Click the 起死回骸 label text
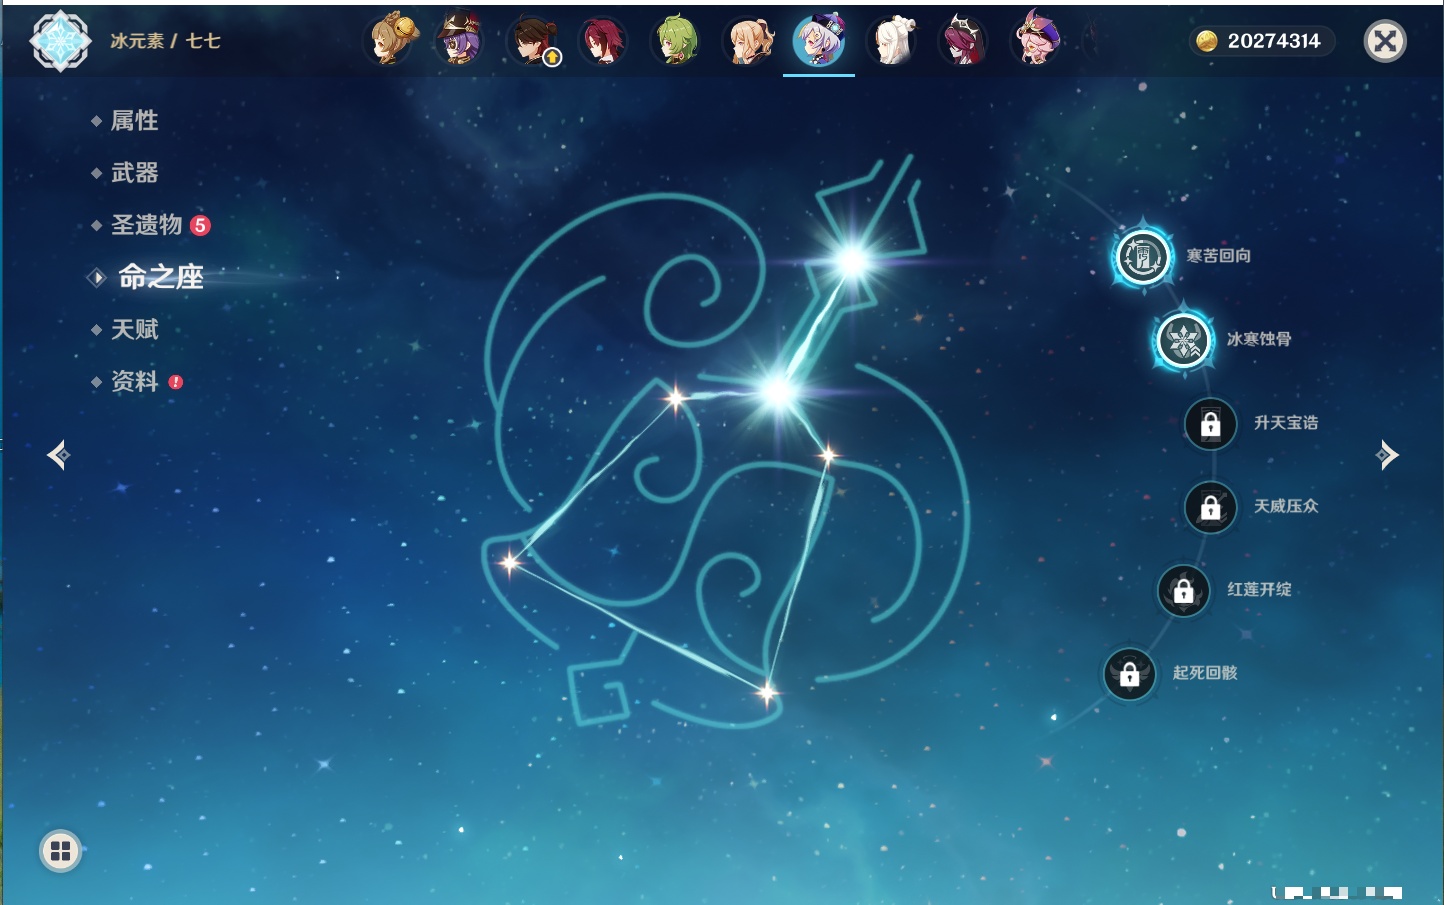Screen dimensions: 1444x905 pyautogui.click(x=1205, y=673)
